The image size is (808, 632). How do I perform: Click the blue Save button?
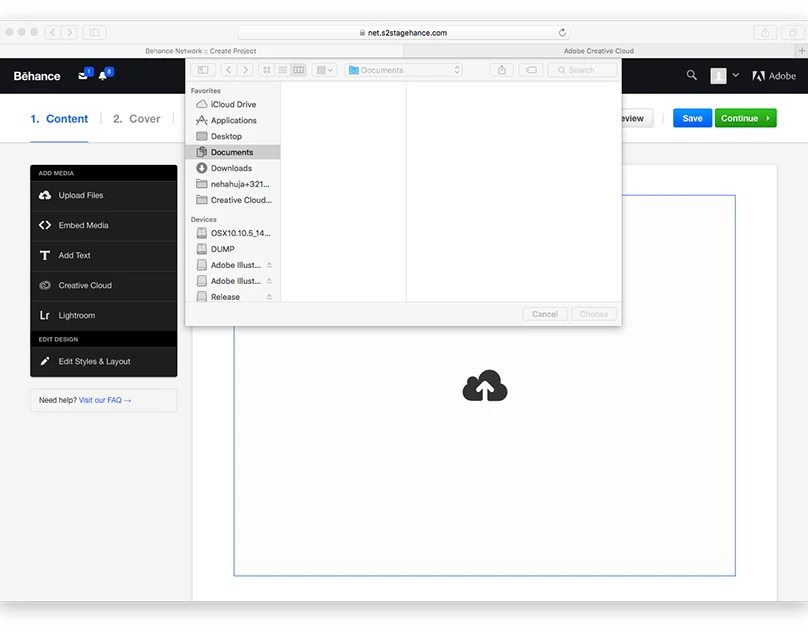click(x=692, y=118)
